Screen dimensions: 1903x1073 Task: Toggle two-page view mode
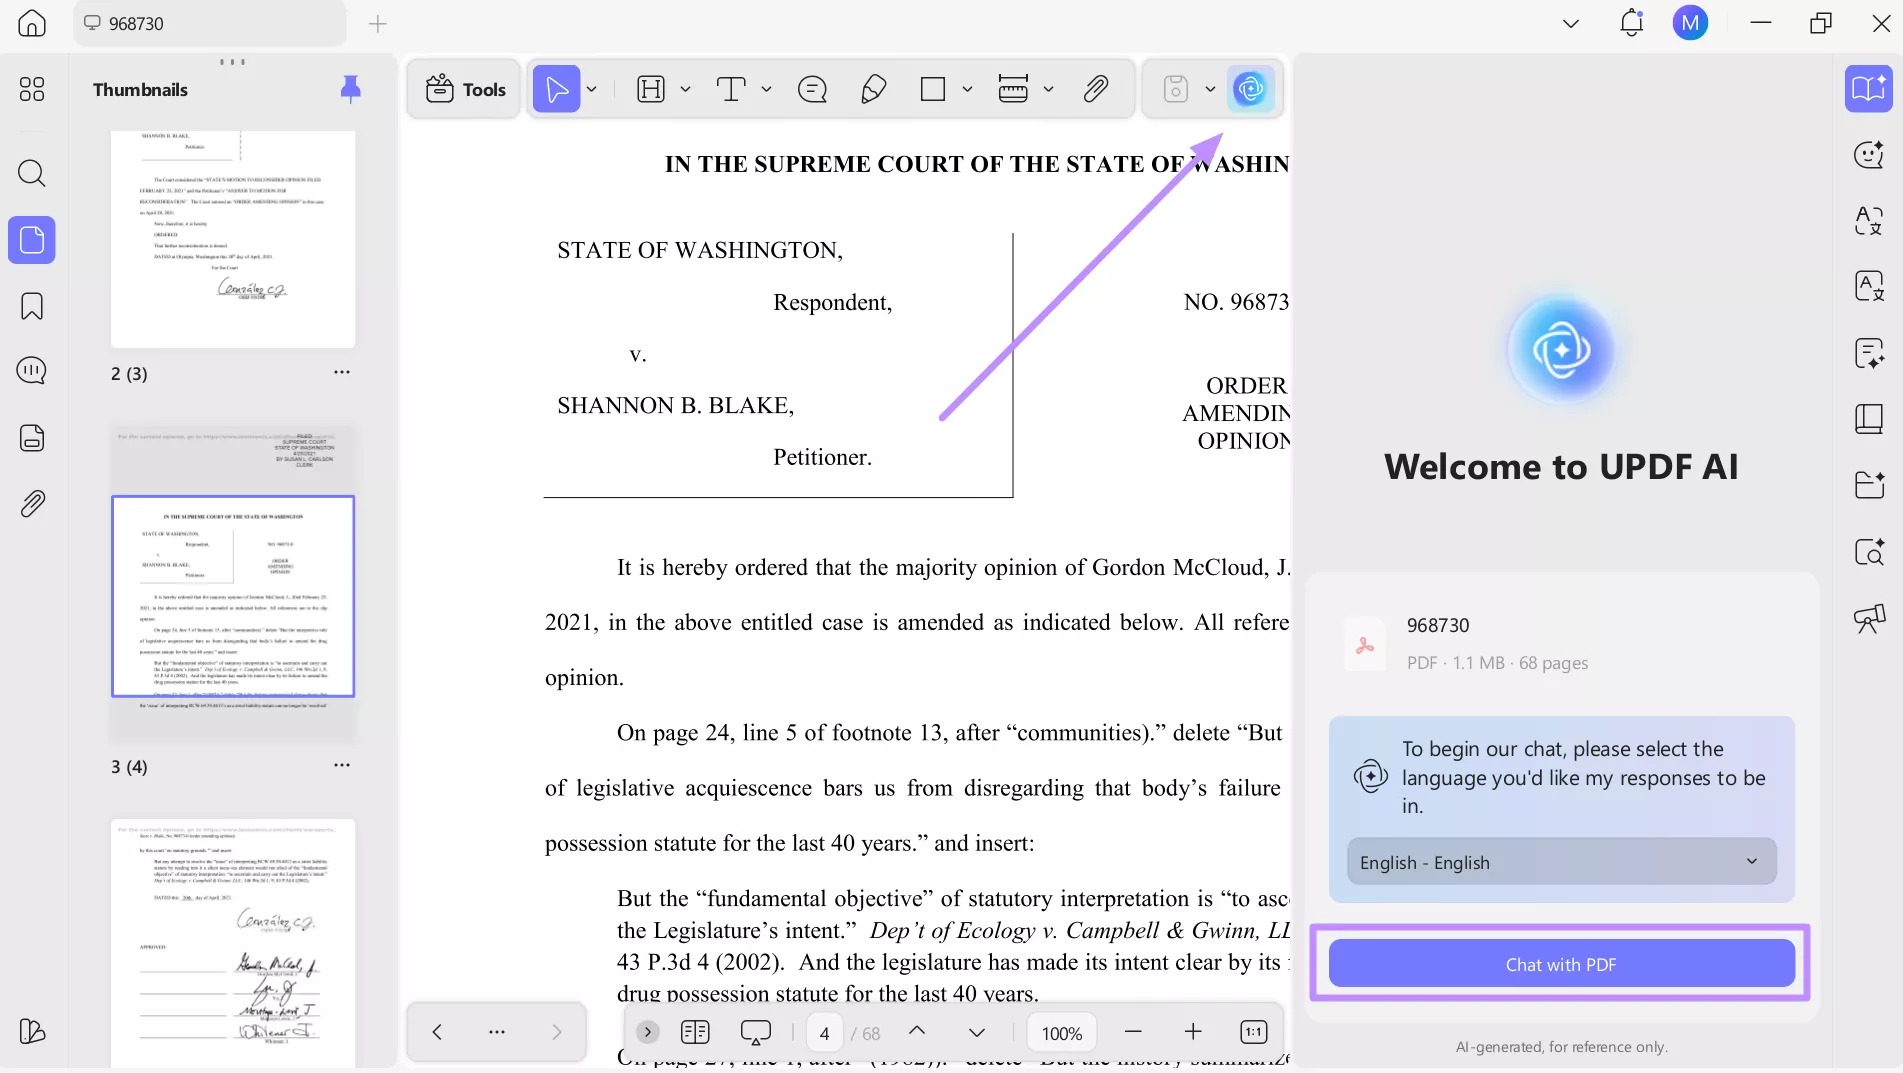(x=695, y=1032)
